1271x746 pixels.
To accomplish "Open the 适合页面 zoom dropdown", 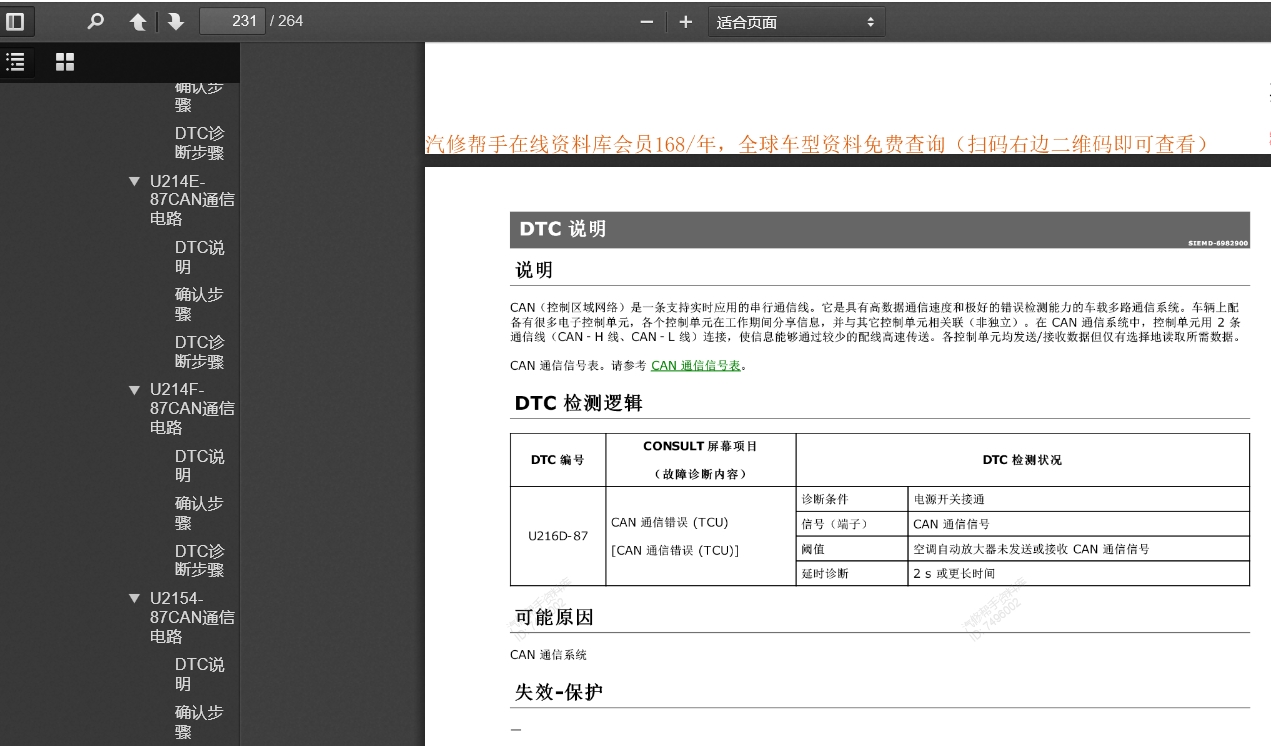I will 796,22.
